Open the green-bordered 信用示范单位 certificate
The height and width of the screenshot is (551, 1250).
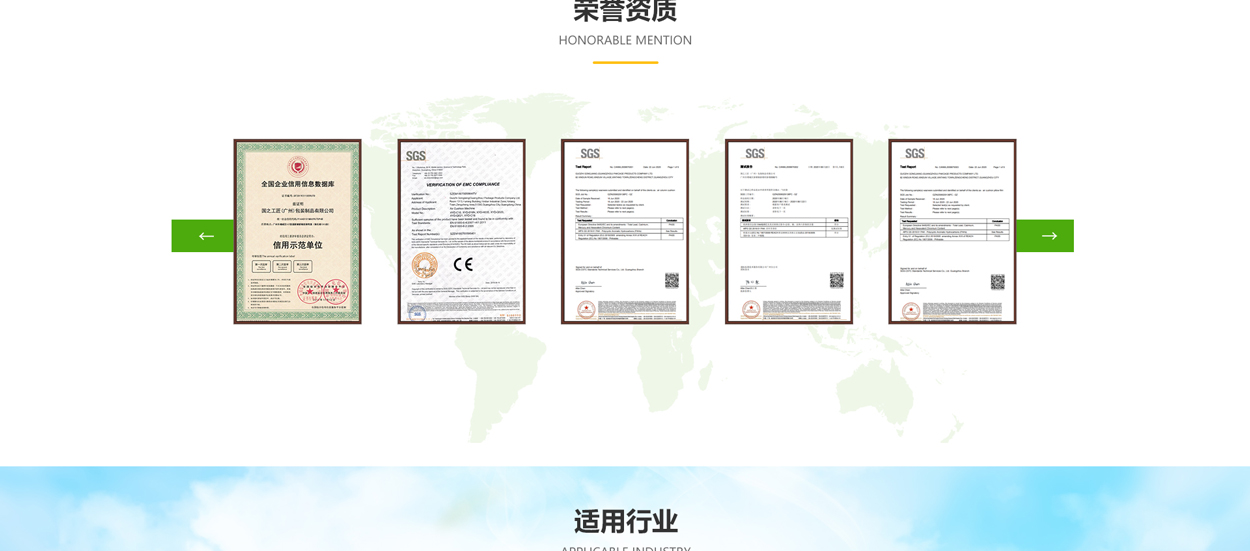[297, 231]
